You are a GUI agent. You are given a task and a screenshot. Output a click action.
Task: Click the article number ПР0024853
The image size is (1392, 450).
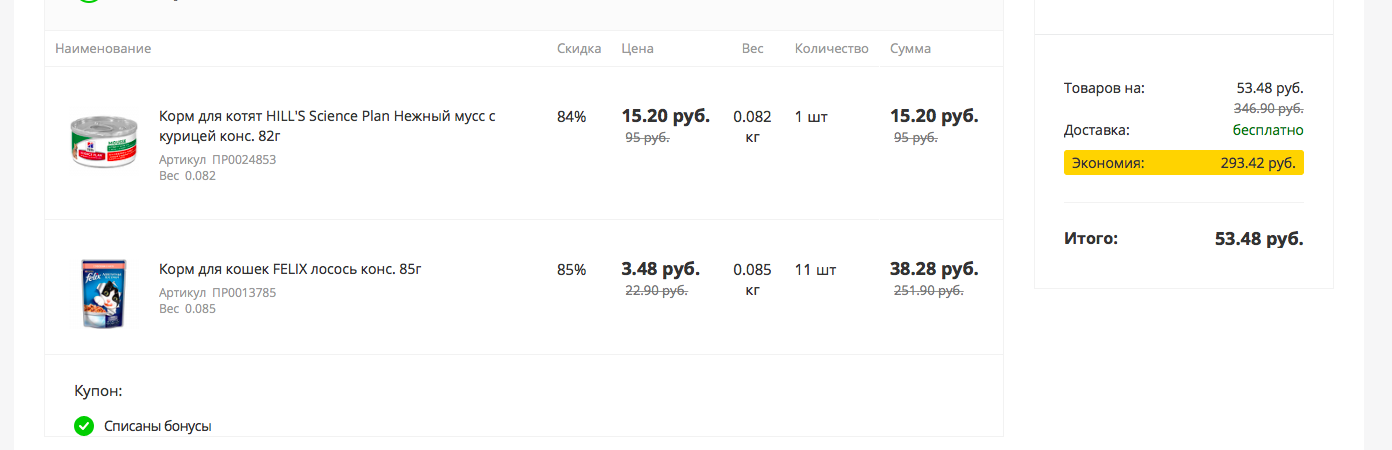(x=244, y=159)
